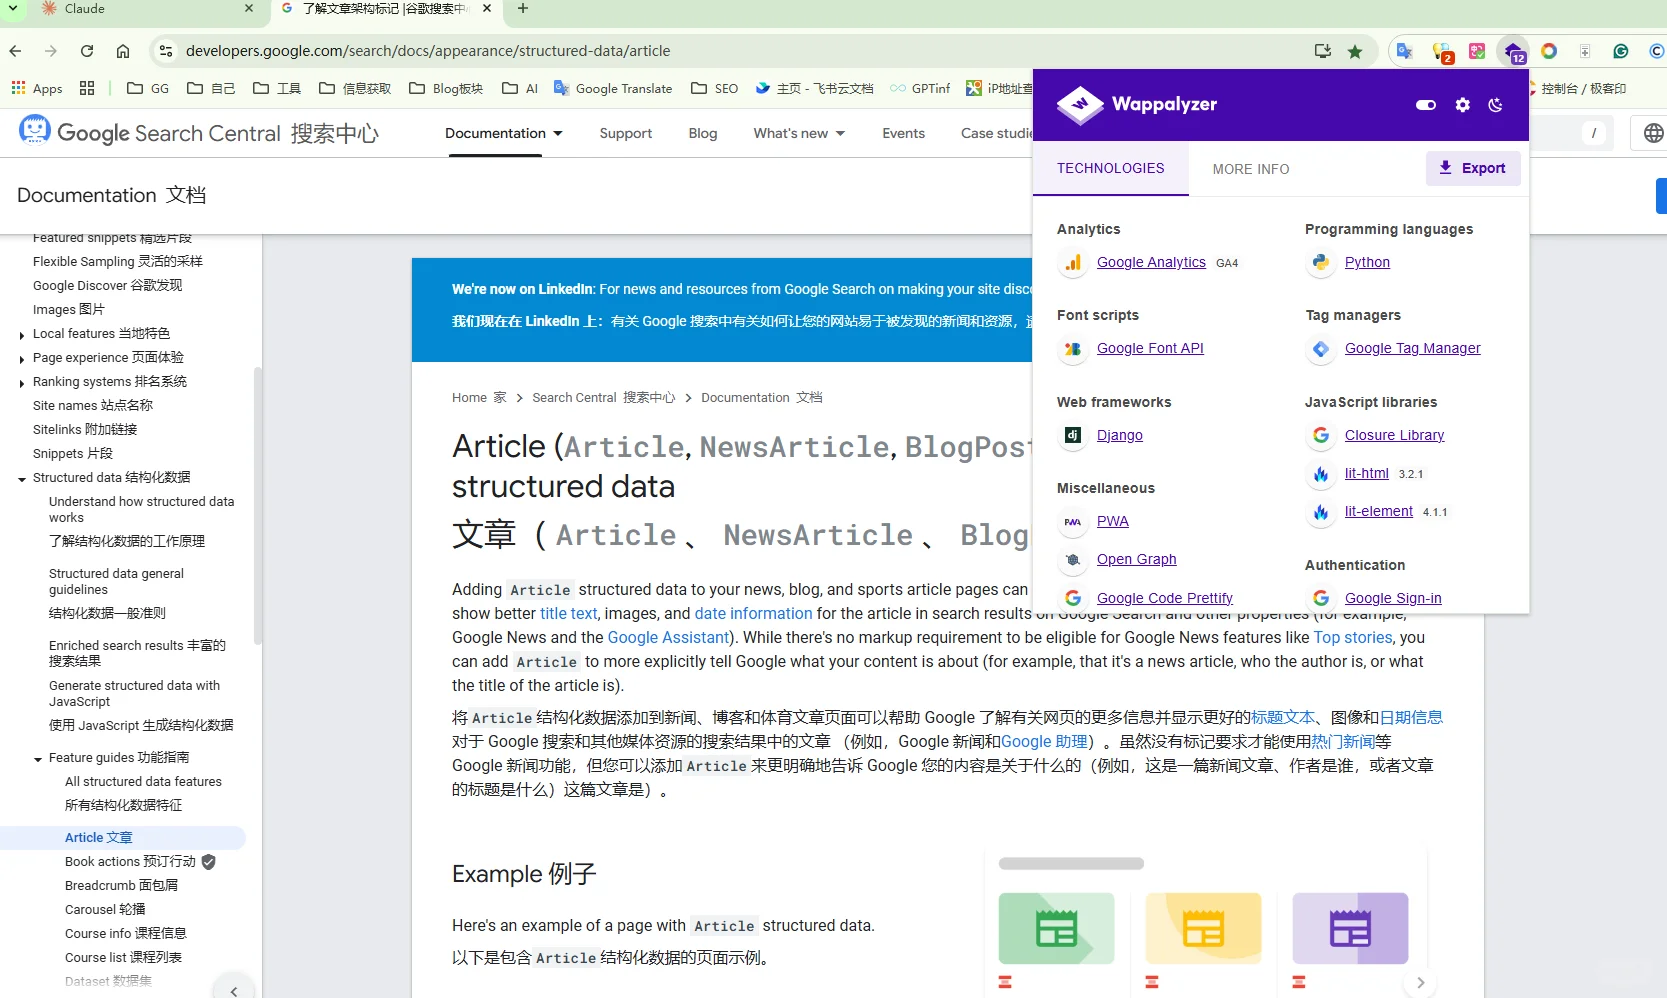Bookmark this page with the star icon

1355,51
